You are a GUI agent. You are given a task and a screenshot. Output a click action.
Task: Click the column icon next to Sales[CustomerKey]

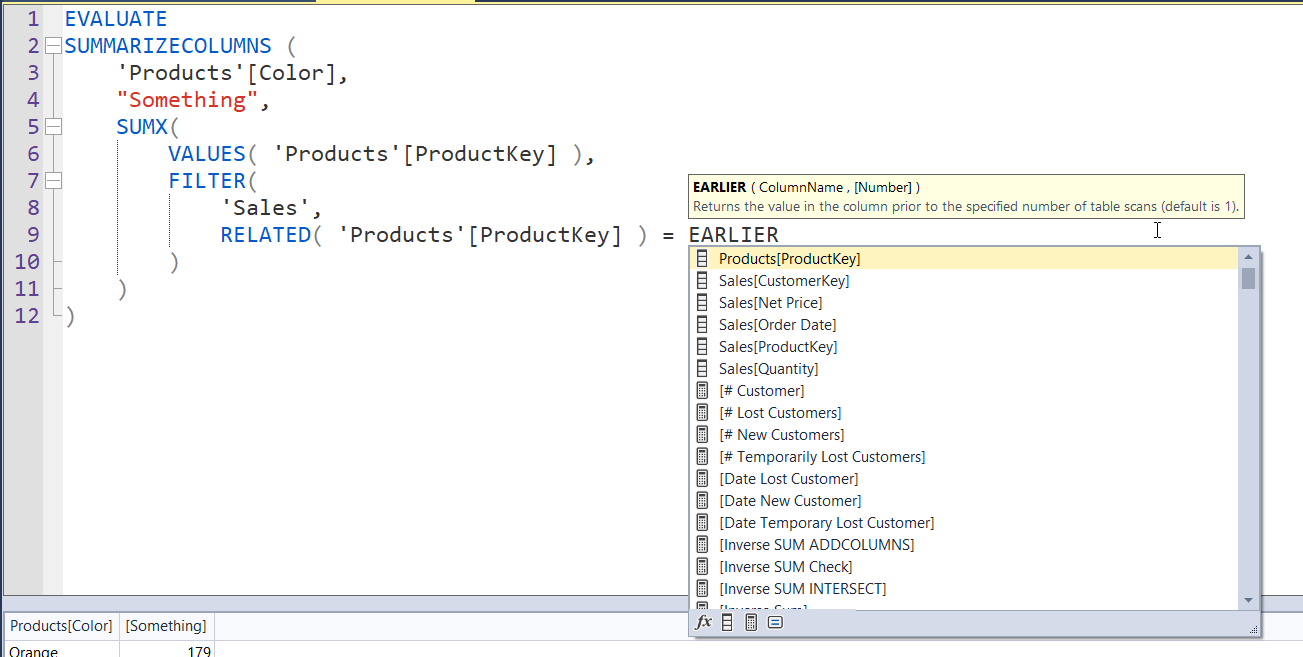(x=701, y=280)
